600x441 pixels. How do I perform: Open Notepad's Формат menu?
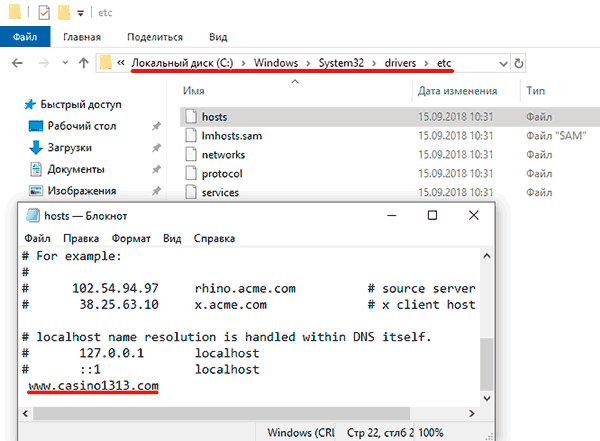click(131, 238)
